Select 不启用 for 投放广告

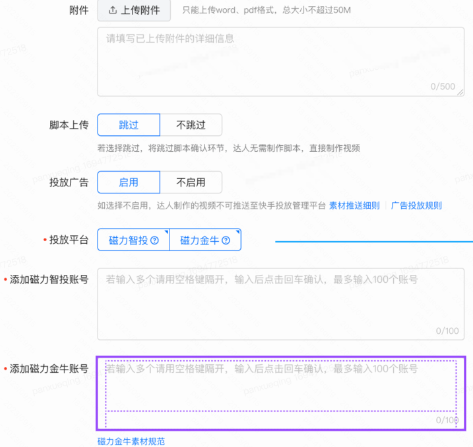191,182
